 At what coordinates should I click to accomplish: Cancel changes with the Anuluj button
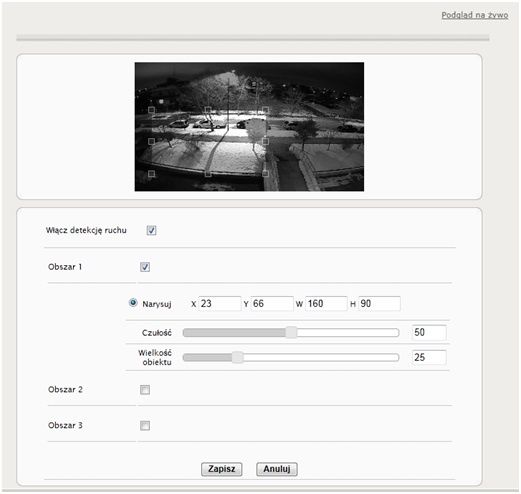pos(277,469)
